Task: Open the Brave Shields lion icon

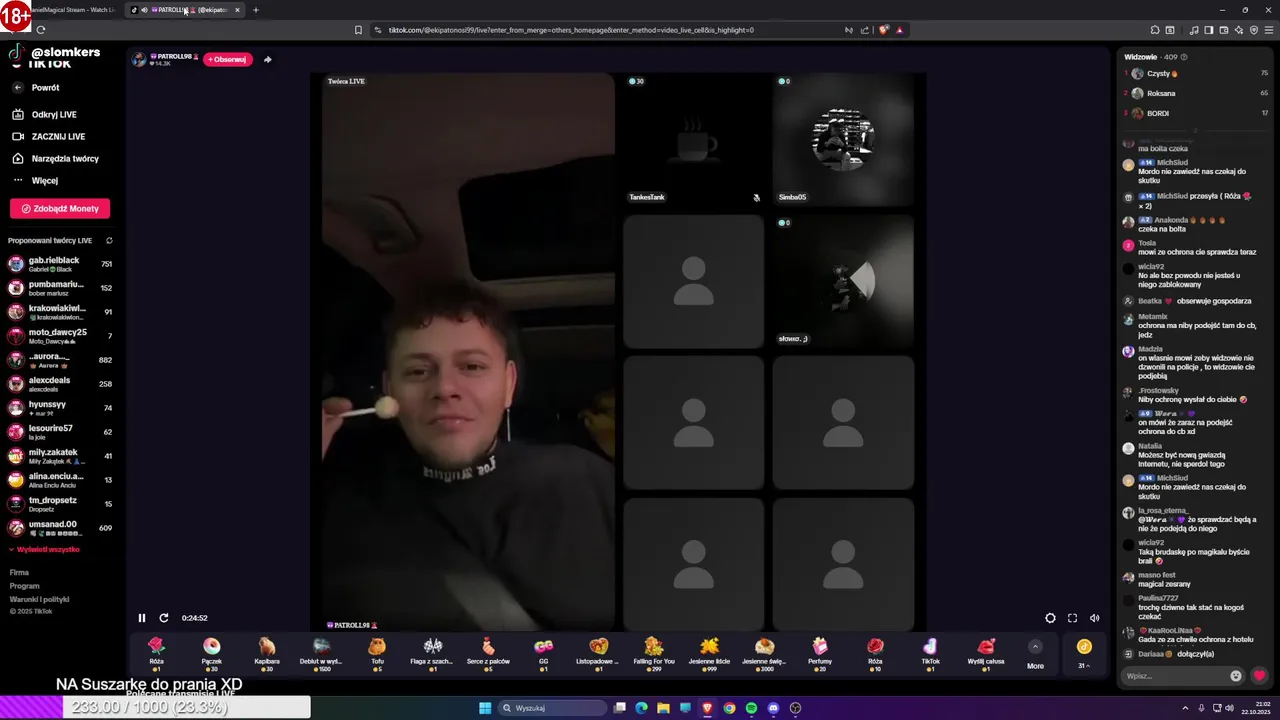Action: point(883,30)
